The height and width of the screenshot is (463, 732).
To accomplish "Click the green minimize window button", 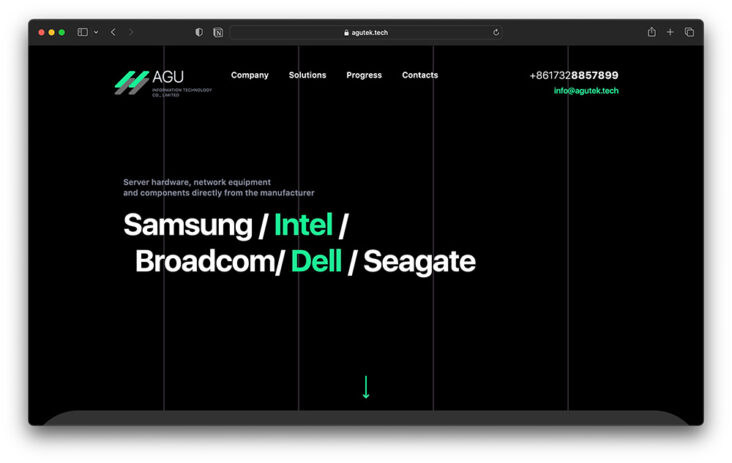I will point(62,32).
